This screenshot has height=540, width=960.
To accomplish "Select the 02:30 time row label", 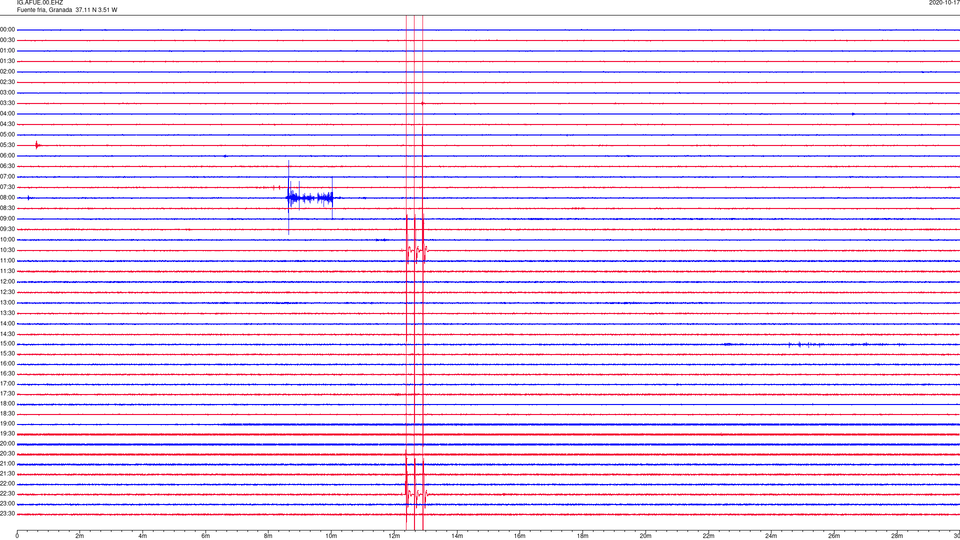I will click(7, 82).
